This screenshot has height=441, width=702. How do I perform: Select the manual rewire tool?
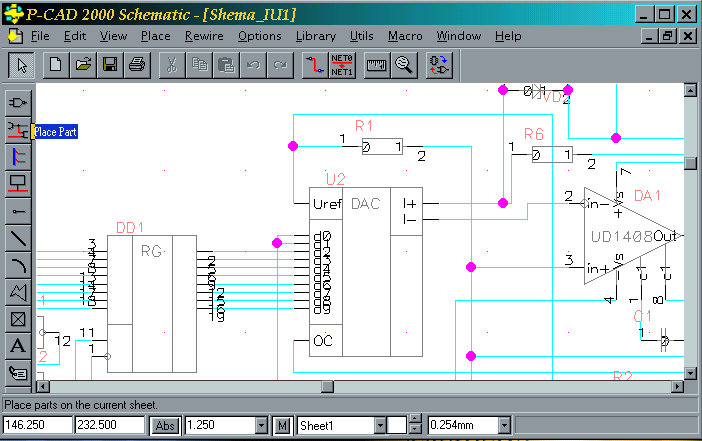[x=315, y=65]
